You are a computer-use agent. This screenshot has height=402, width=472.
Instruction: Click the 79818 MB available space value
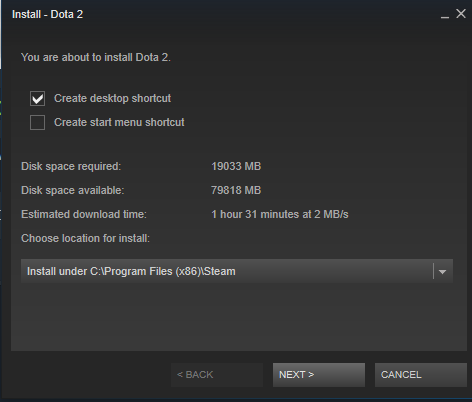pos(236,190)
